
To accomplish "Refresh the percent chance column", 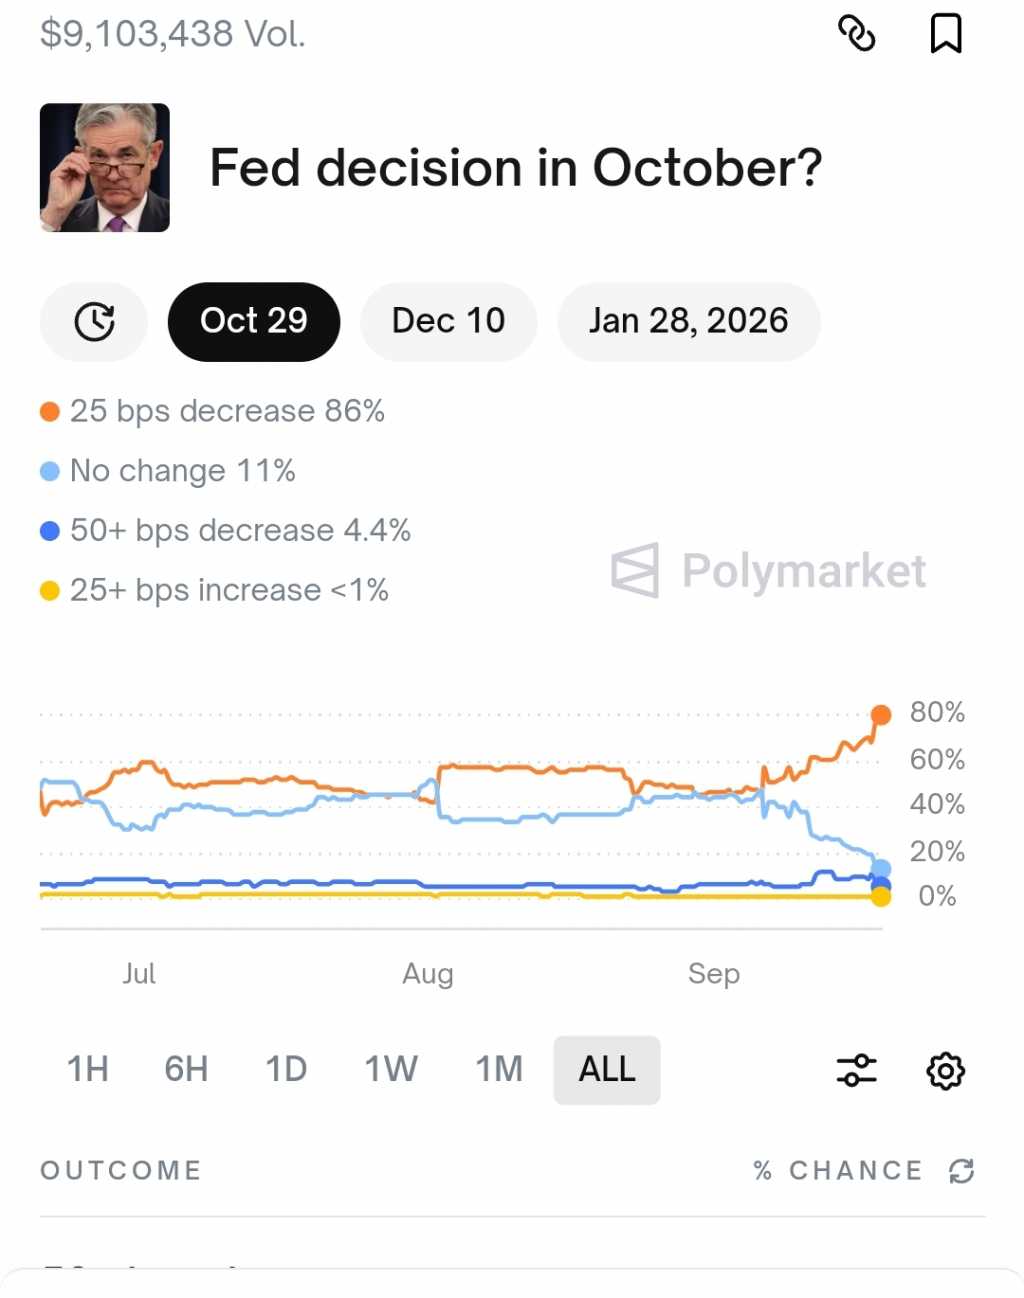I will tap(961, 1171).
